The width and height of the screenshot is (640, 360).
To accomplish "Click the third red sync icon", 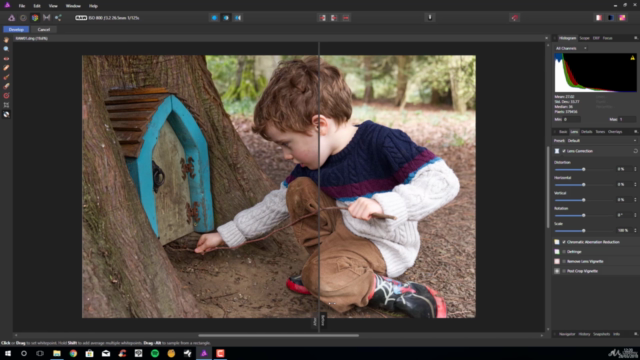I will (346, 18).
